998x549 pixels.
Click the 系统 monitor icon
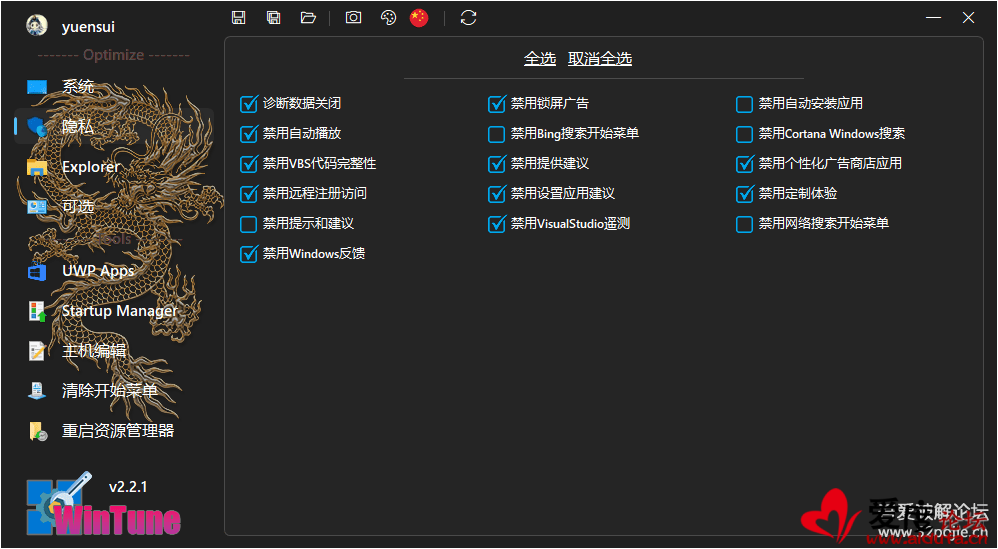click(x=37, y=87)
